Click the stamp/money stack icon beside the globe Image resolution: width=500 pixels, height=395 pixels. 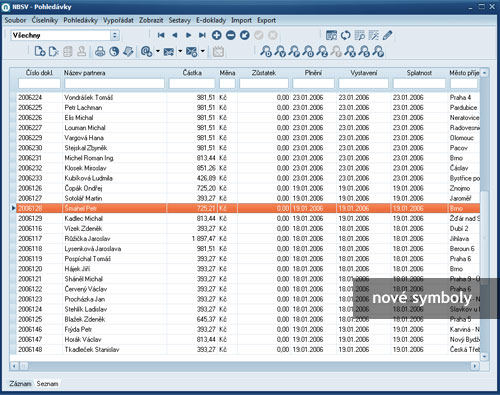(x=128, y=51)
